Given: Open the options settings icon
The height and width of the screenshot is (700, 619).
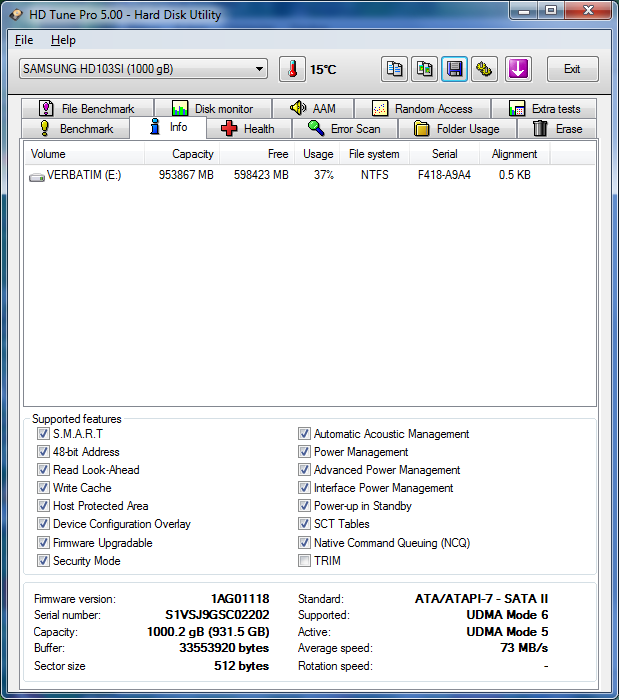Looking at the screenshot, I should 485,69.
